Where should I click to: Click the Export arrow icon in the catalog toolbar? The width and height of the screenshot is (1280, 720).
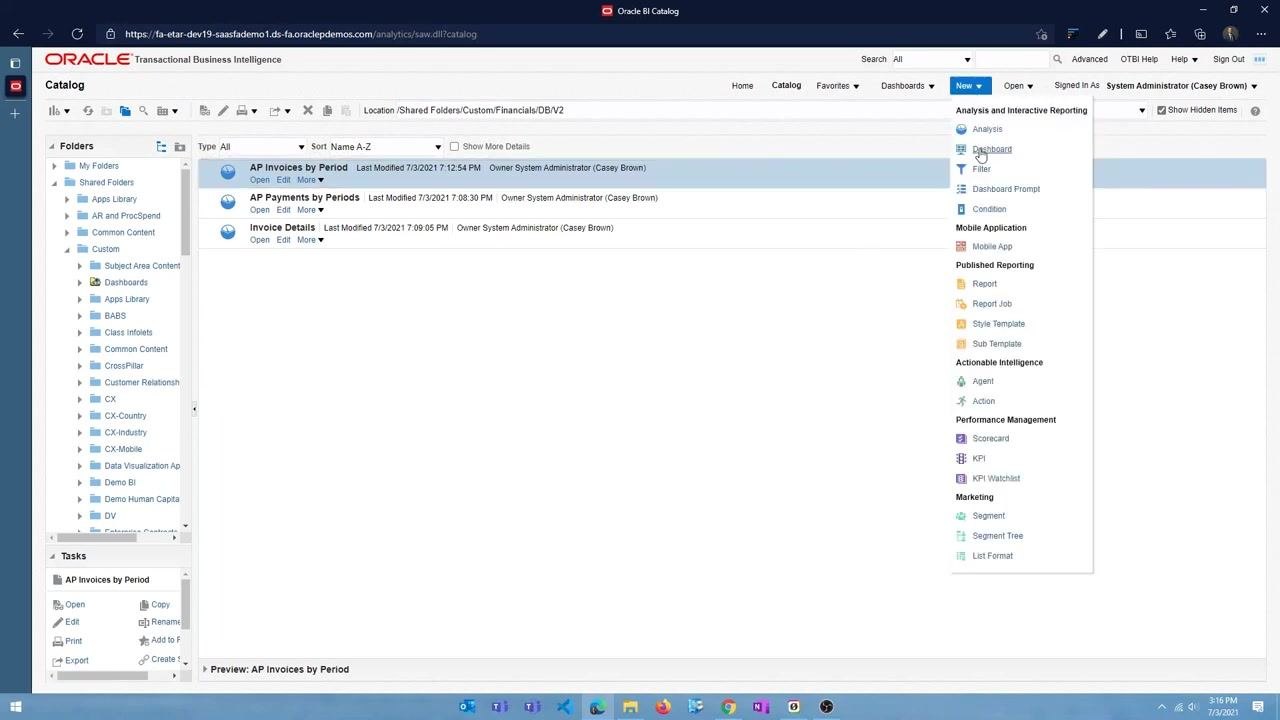click(x=275, y=111)
